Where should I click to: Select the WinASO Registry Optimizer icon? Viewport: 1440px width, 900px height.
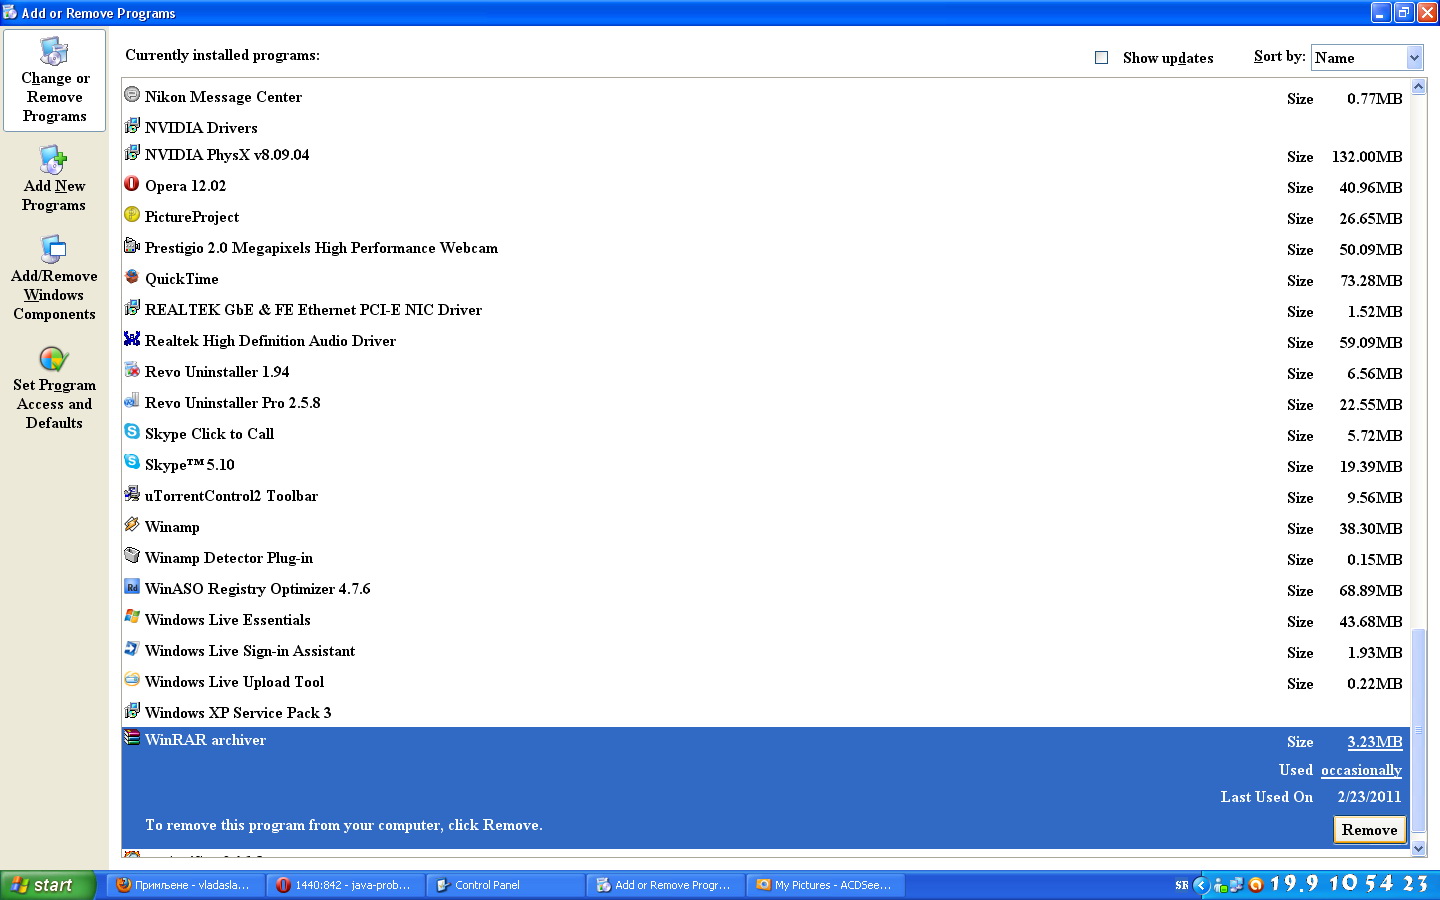[132, 587]
